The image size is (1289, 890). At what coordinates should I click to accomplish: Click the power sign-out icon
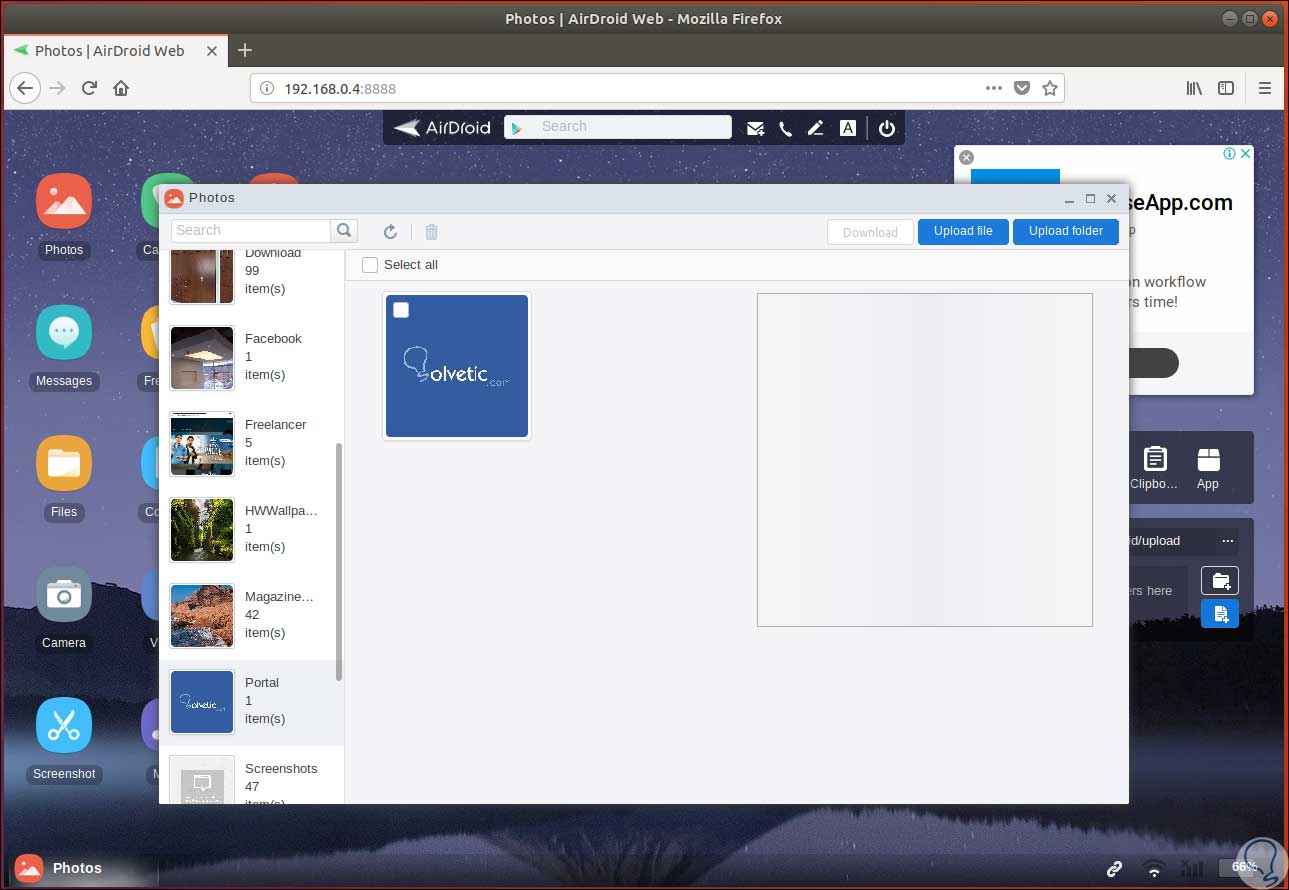(886, 128)
